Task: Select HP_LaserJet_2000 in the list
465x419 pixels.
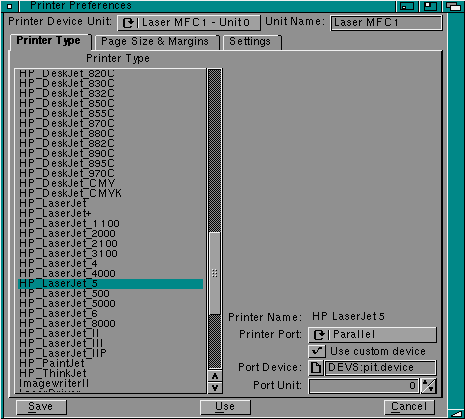Action: (110, 233)
